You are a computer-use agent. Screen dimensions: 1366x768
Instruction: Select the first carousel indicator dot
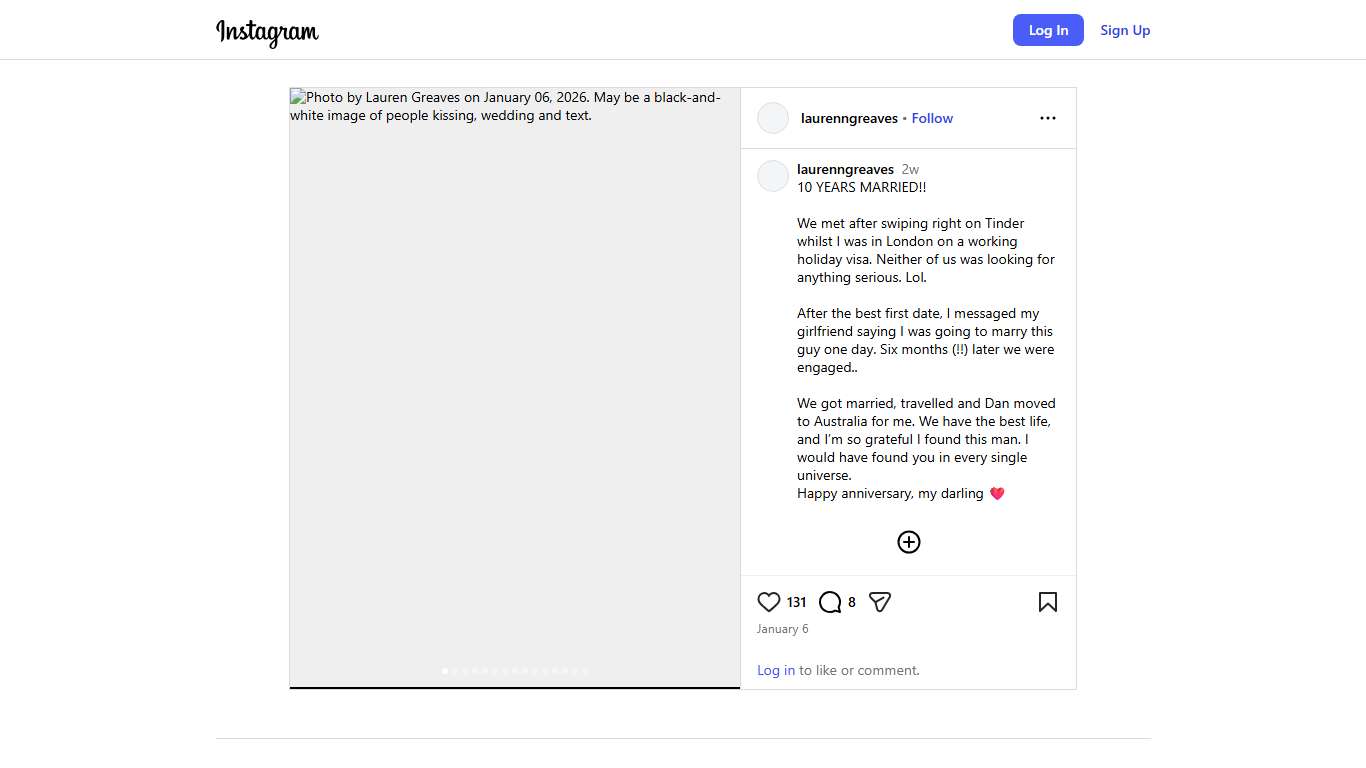click(x=445, y=671)
